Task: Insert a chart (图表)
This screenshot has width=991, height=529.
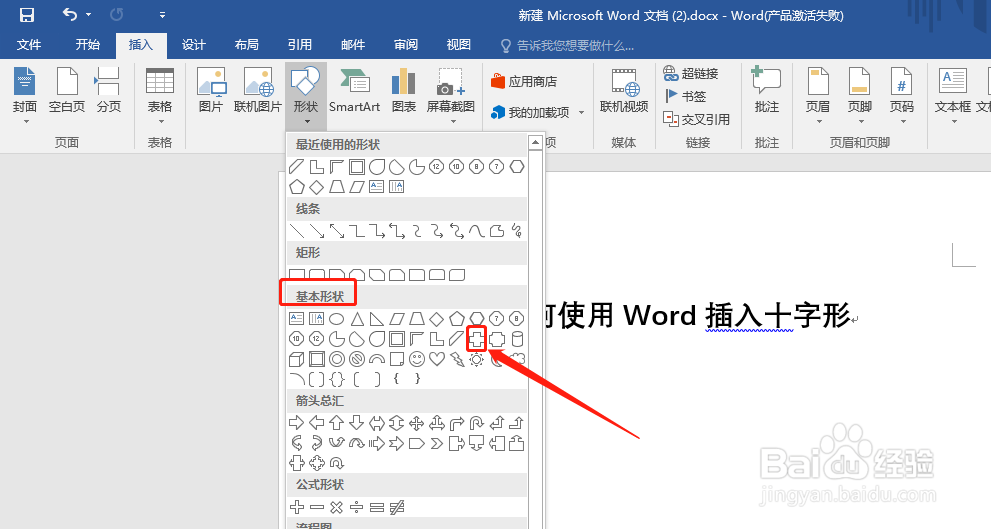Action: tap(403, 90)
